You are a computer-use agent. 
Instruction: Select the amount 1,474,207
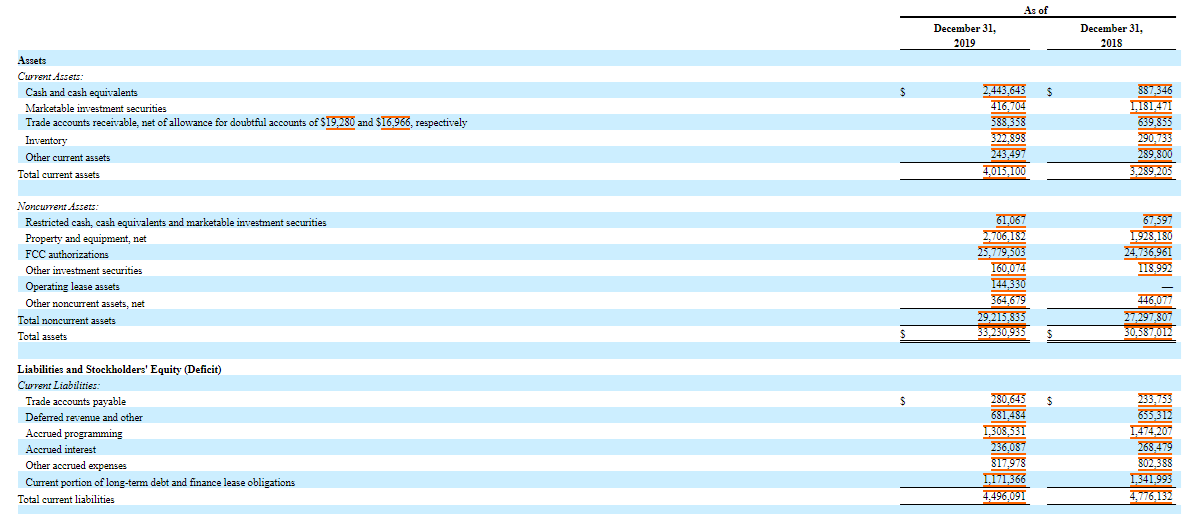(x=1151, y=432)
